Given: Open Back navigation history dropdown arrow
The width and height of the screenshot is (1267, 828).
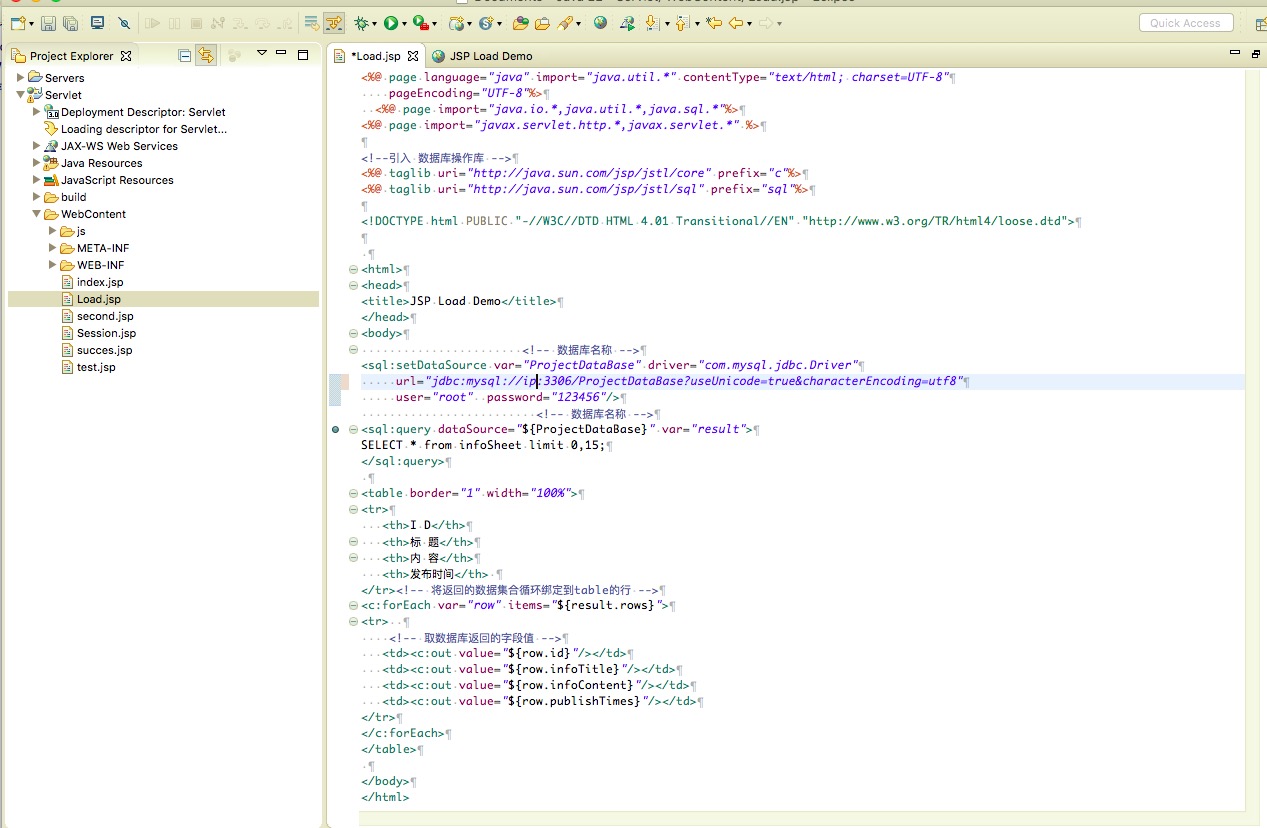Looking at the screenshot, I should [749, 23].
